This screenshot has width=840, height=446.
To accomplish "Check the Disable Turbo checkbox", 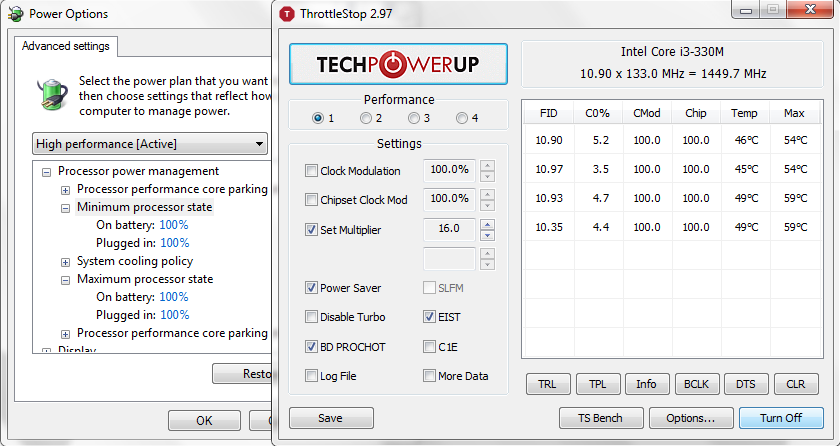I will (311, 316).
